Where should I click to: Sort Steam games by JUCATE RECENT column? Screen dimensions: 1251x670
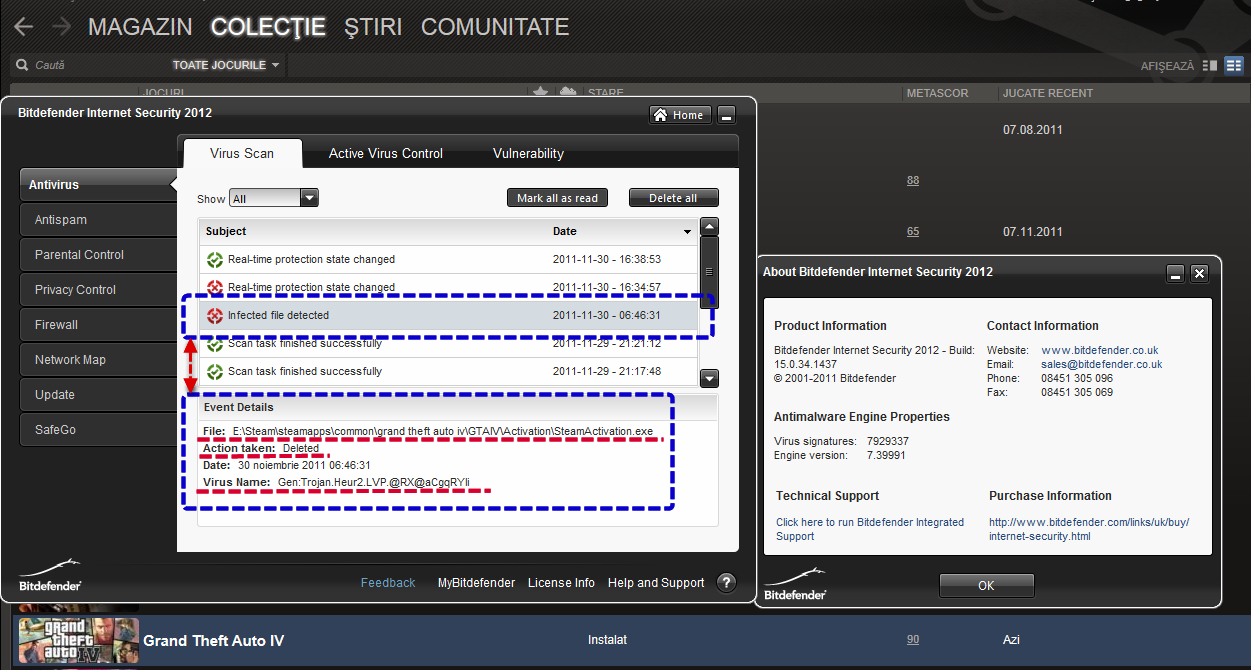click(1048, 93)
